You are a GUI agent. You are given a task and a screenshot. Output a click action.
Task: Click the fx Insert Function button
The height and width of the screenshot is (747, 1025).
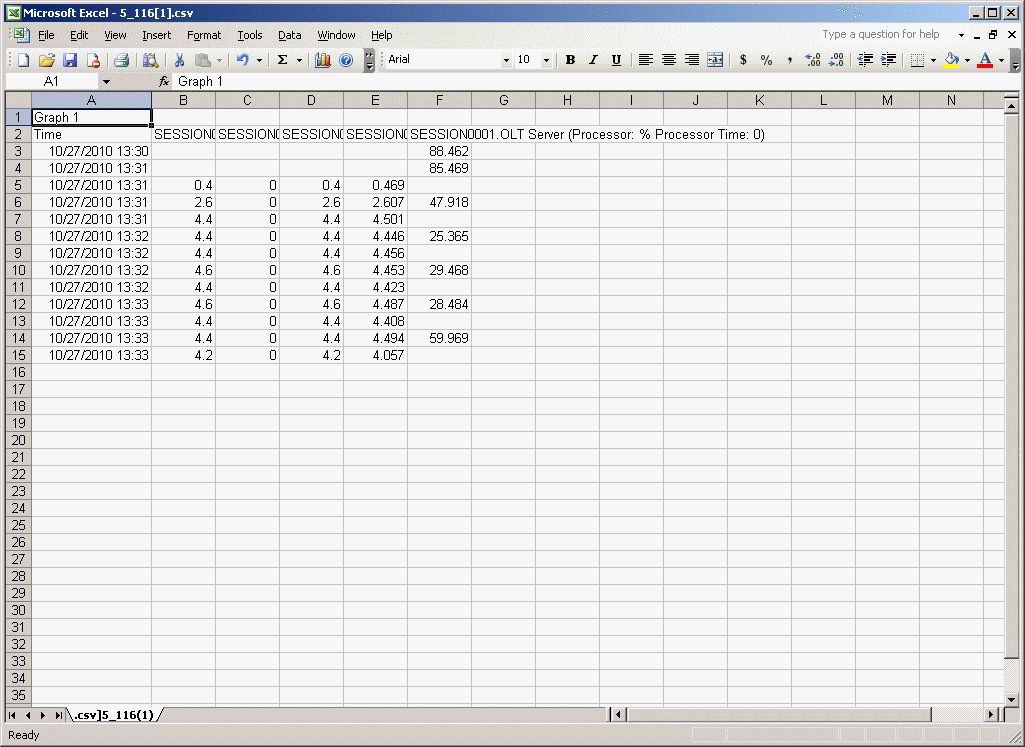[164, 82]
